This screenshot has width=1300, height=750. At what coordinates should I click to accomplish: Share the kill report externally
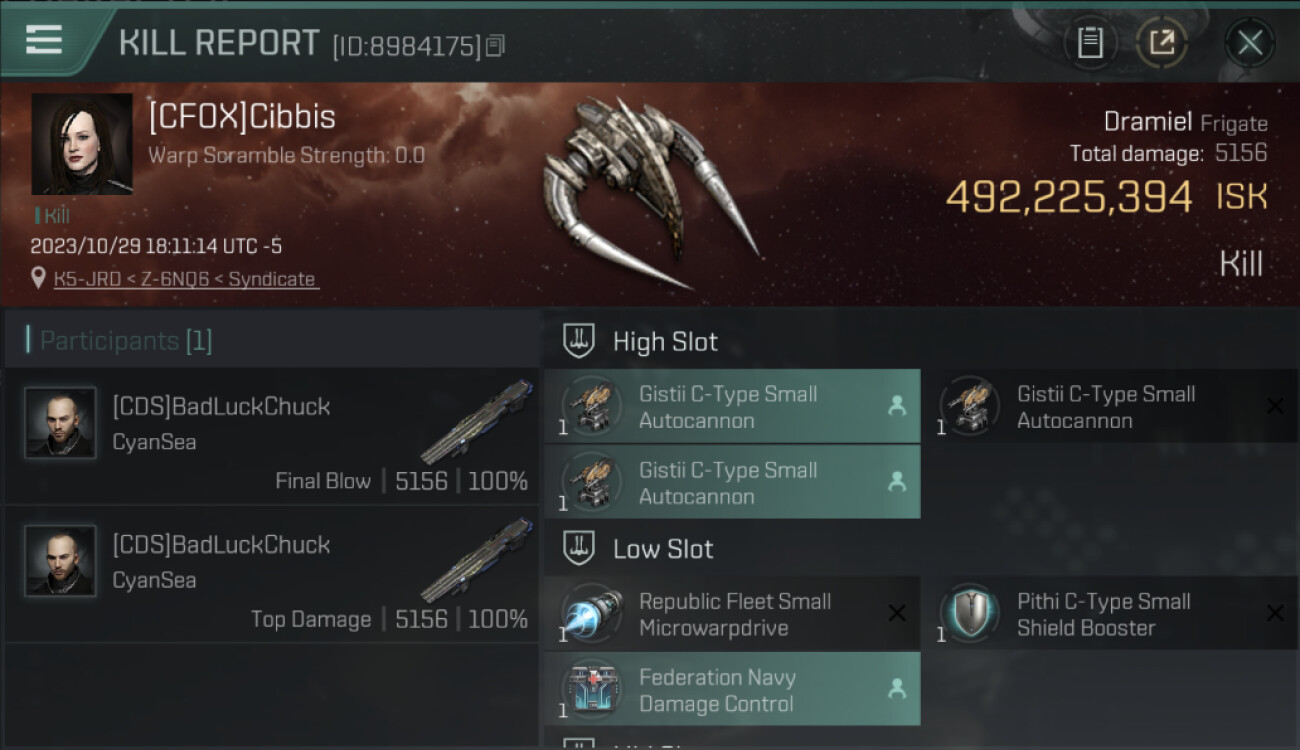(1162, 43)
